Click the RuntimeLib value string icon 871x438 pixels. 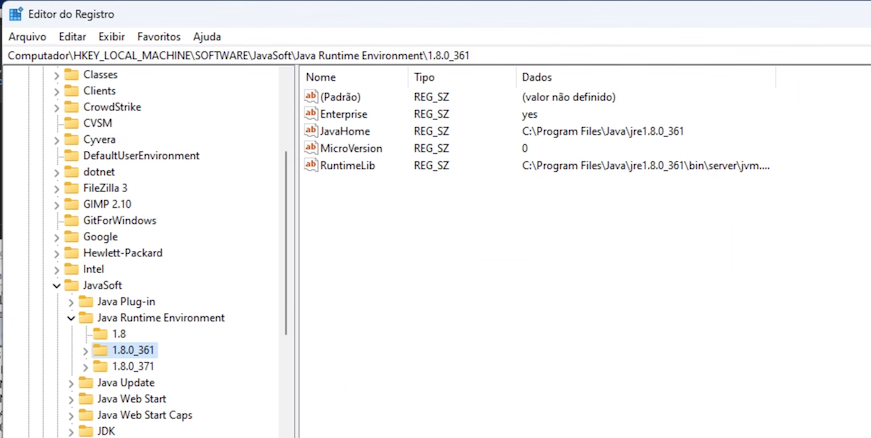[x=311, y=165]
